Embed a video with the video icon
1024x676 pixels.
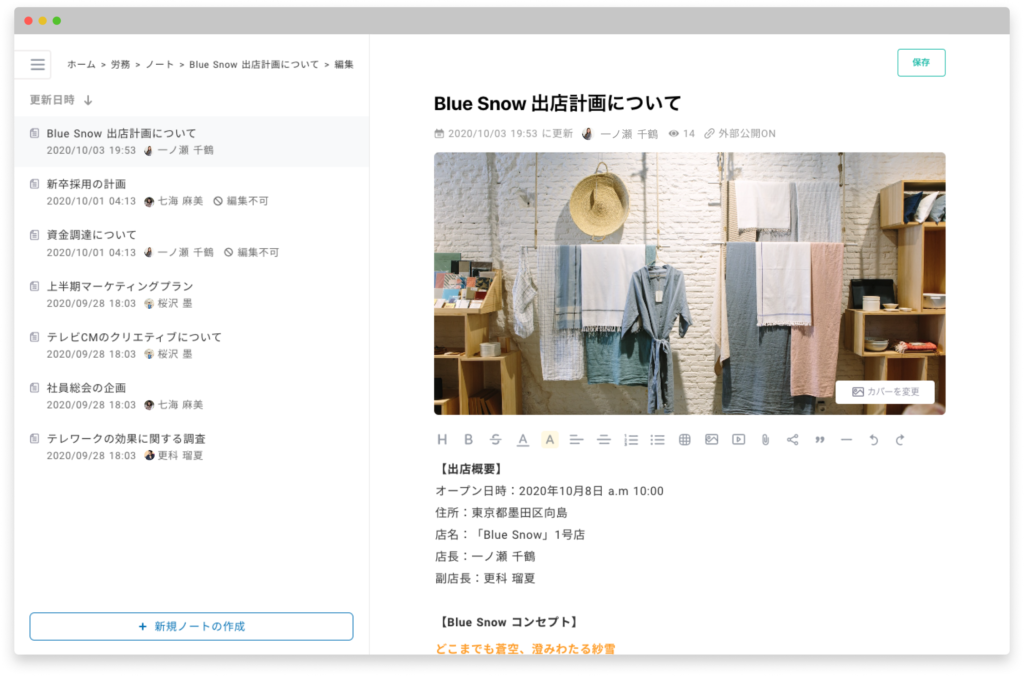click(740, 438)
